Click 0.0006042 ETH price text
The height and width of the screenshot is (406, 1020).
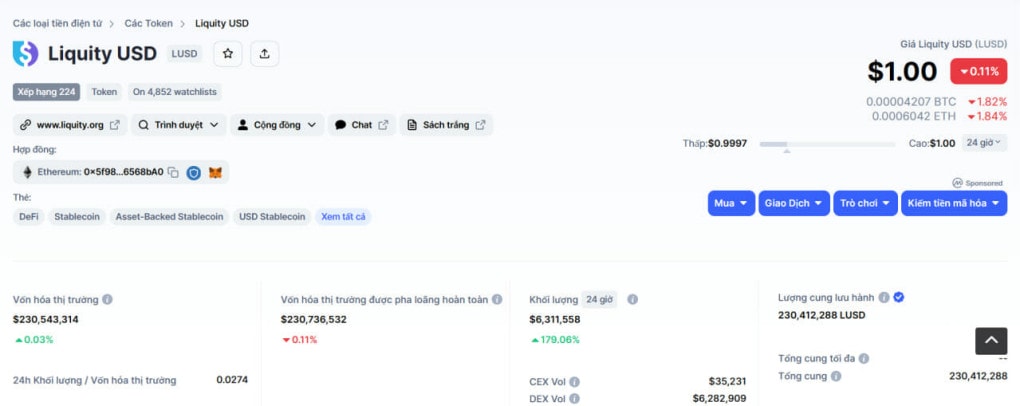coord(914,116)
